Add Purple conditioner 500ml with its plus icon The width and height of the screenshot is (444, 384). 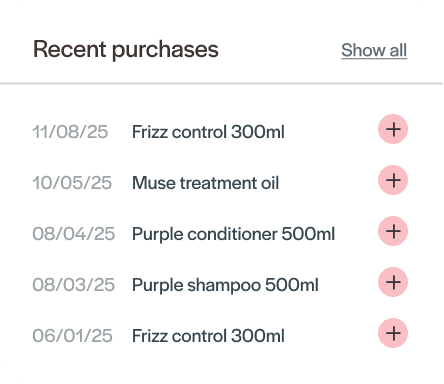tap(393, 231)
